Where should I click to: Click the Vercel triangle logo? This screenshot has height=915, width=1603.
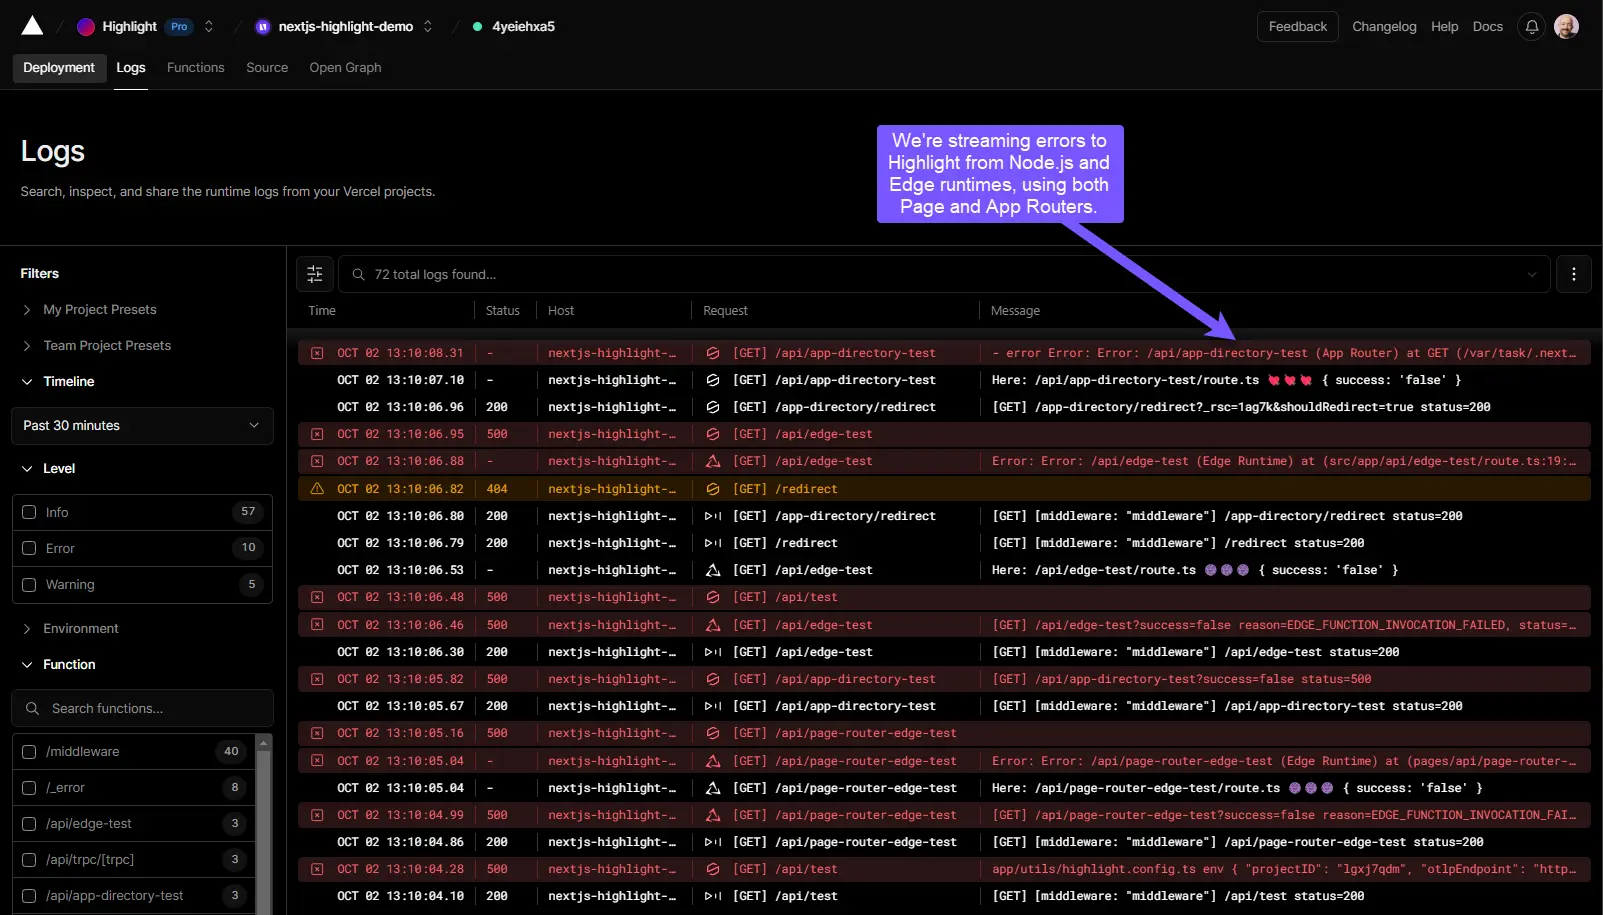32,26
